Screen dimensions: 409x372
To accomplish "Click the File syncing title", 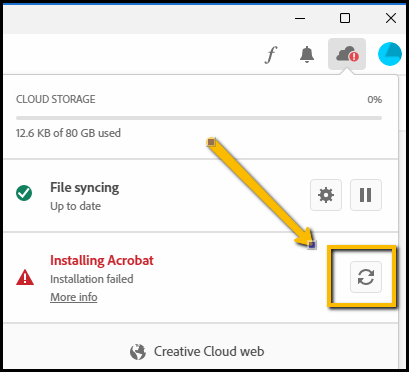I will point(85,188).
